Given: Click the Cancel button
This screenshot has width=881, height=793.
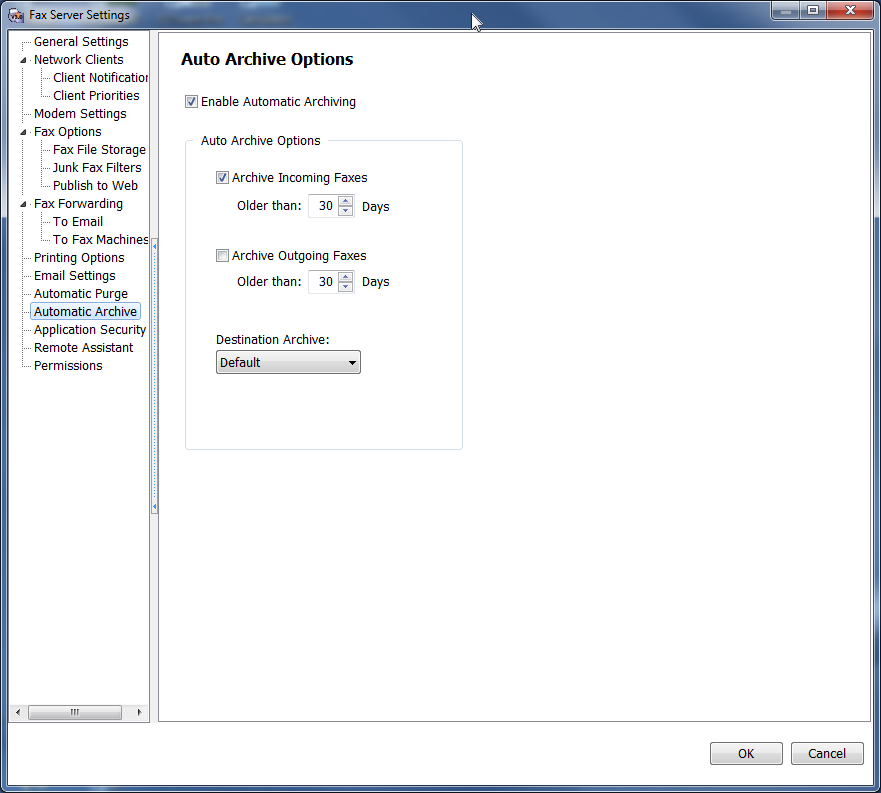Looking at the screenshot, I should click(x=826, y=754).
